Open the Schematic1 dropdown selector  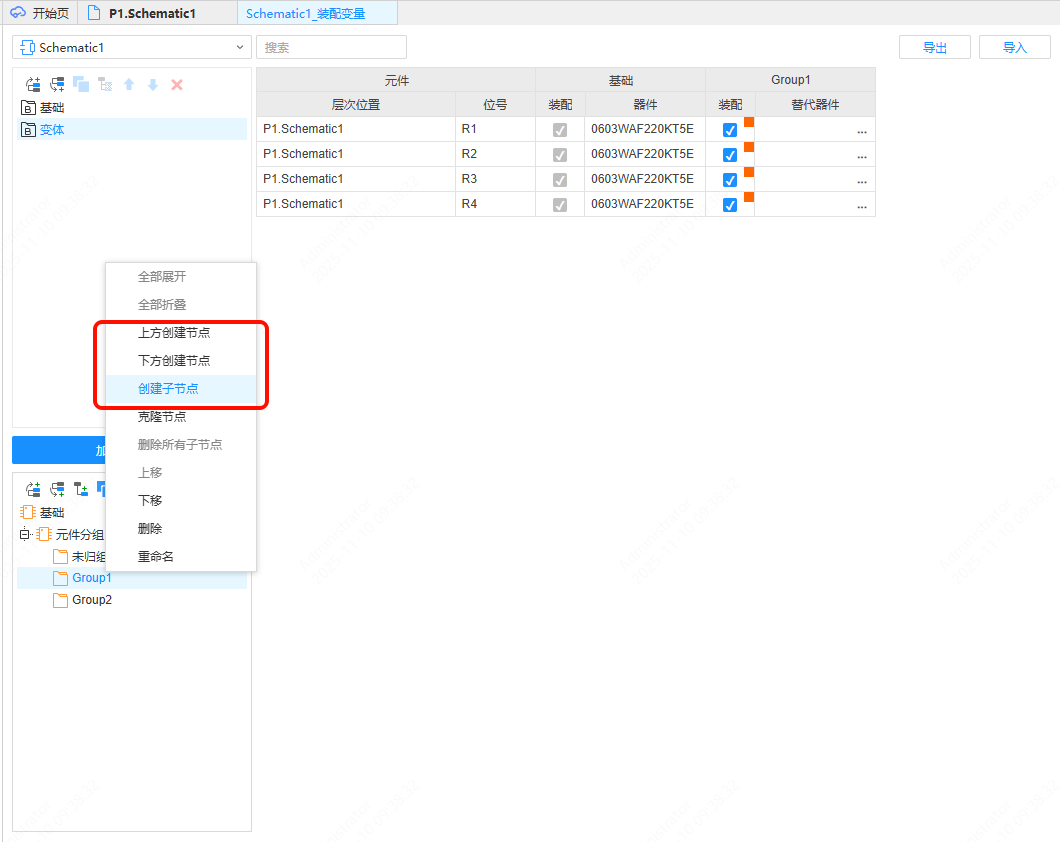(x=131, y=47)
